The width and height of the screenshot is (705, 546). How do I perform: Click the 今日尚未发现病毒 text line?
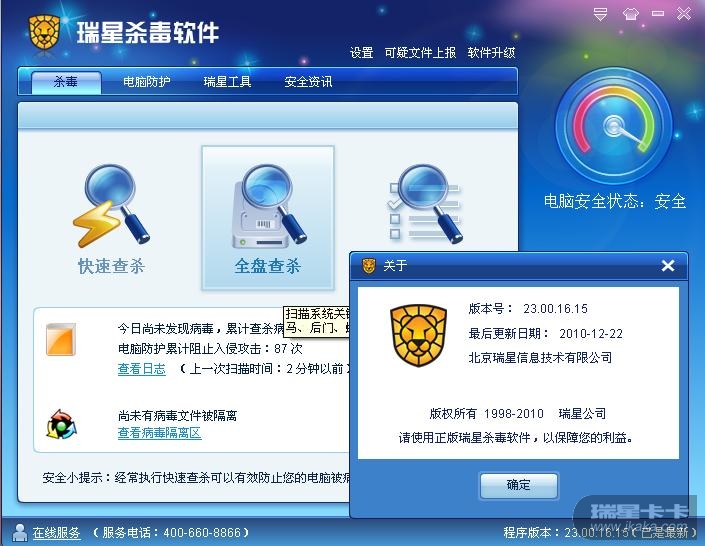[201, 328]
